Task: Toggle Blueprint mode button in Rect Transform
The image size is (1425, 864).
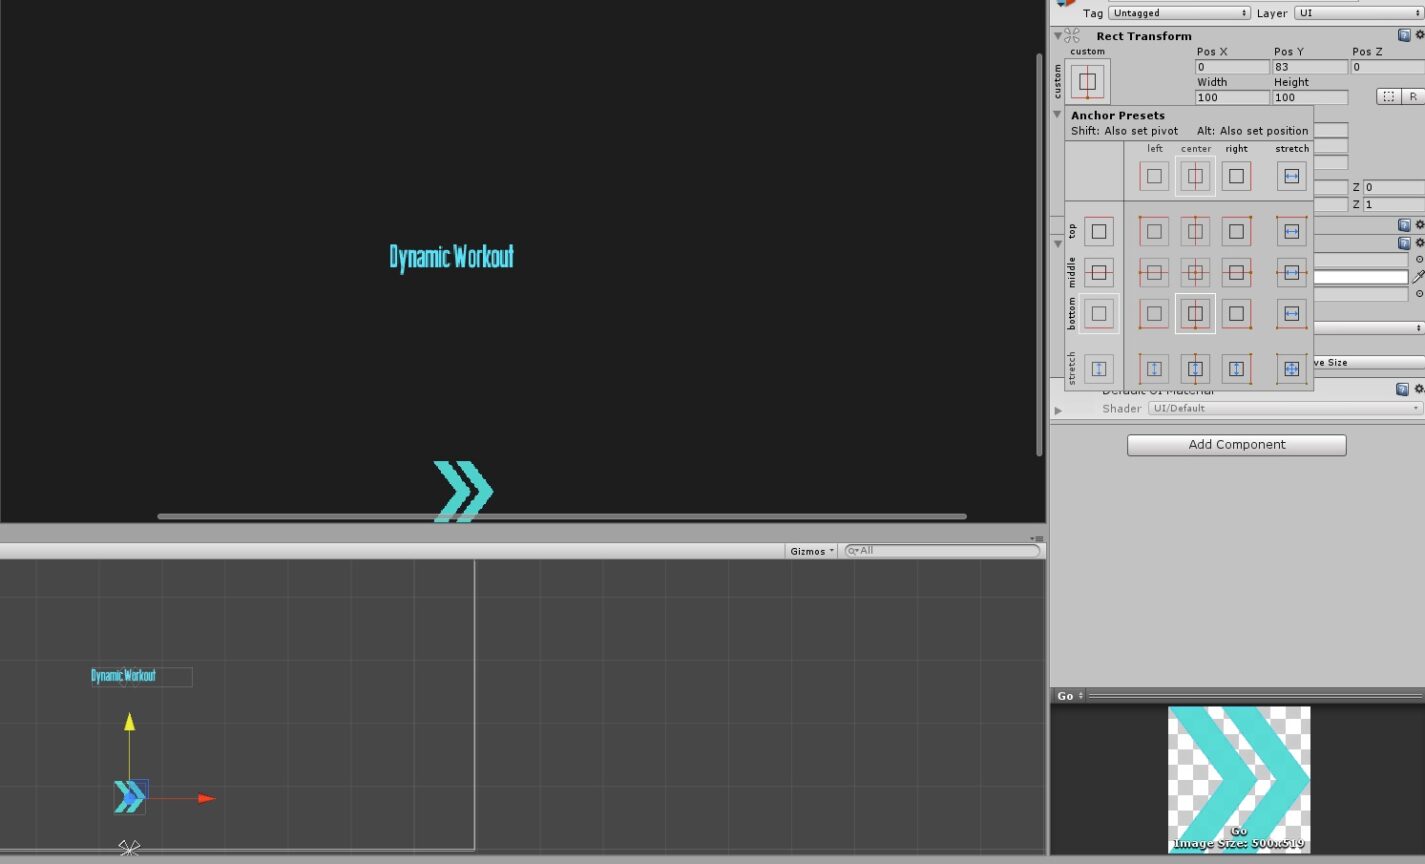Action: [x=1388, y=97]
